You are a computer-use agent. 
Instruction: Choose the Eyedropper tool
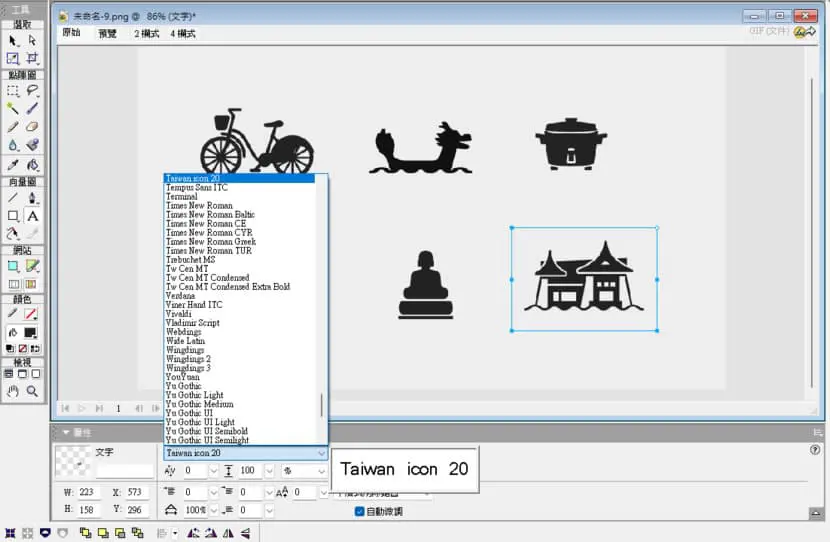pyautogui.click(x=13, y=165)
